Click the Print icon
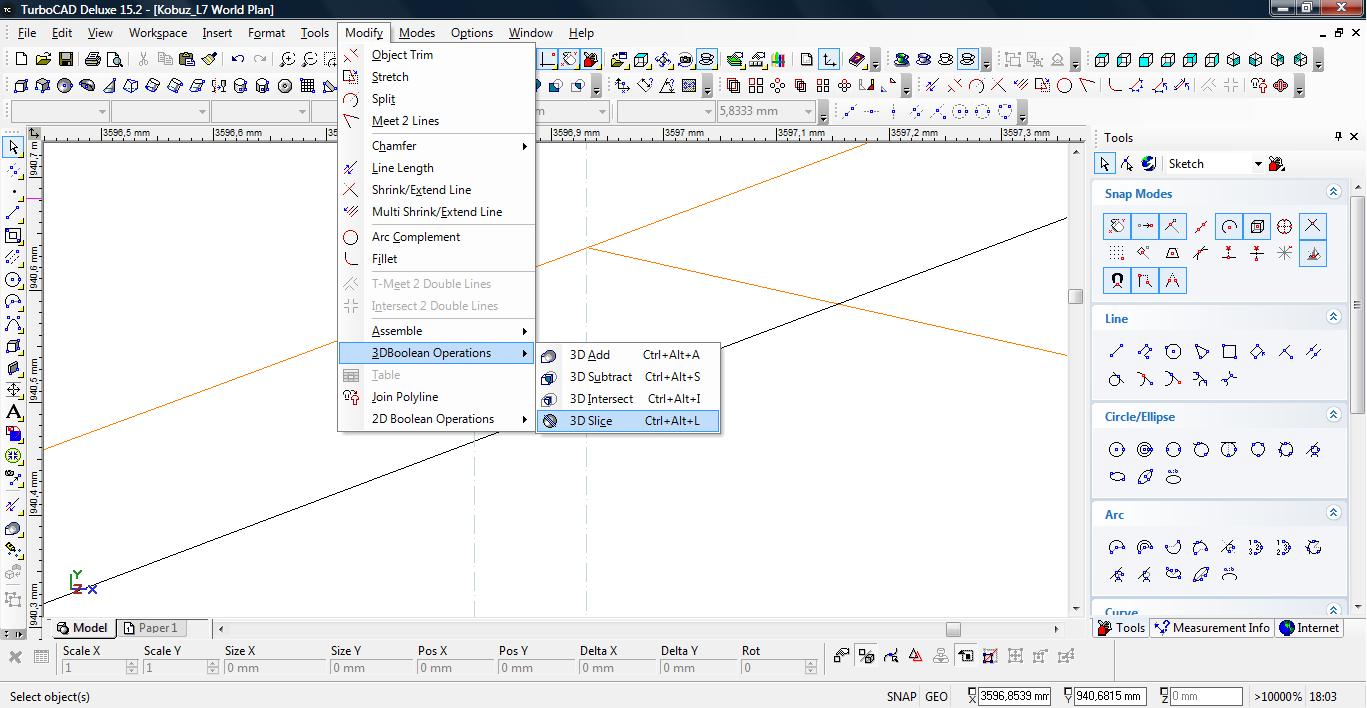 point(93,60)
